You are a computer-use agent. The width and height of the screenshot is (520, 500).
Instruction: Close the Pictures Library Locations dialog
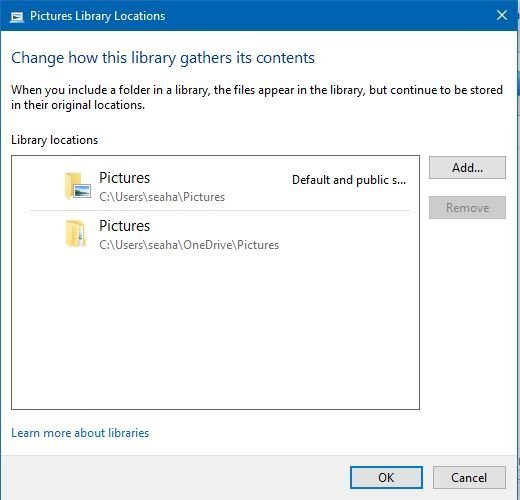click(502, 15)
